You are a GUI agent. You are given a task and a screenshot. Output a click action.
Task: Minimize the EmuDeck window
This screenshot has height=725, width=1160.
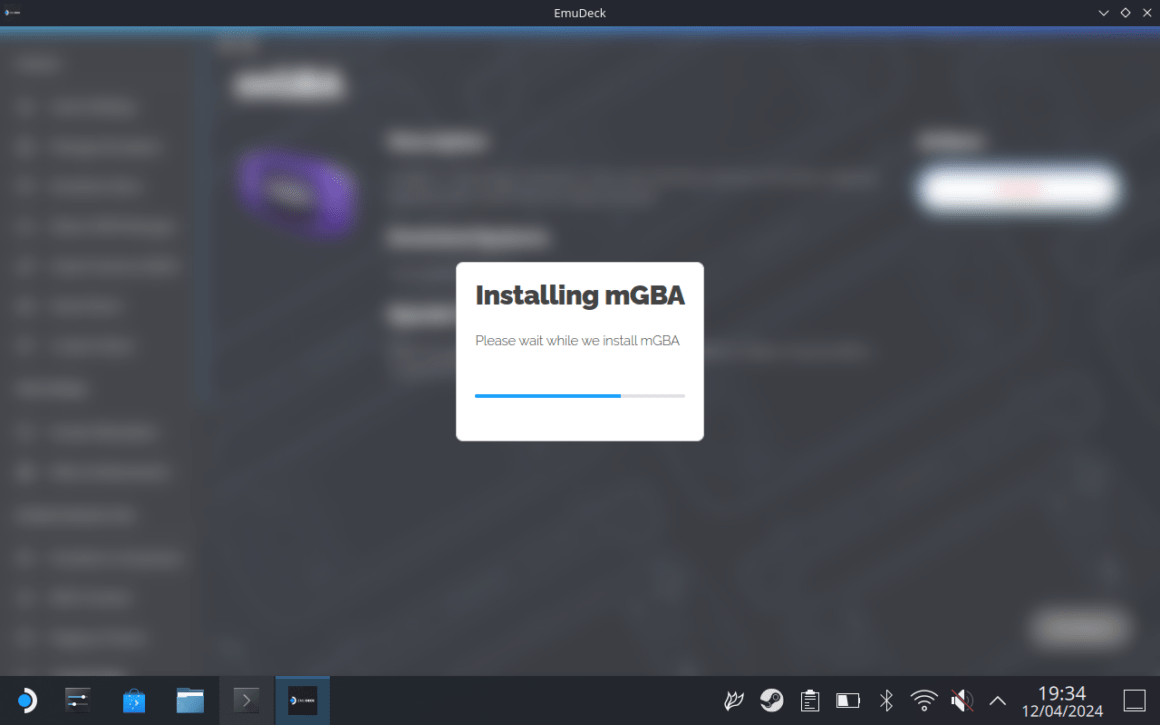tap(1103, 13)
